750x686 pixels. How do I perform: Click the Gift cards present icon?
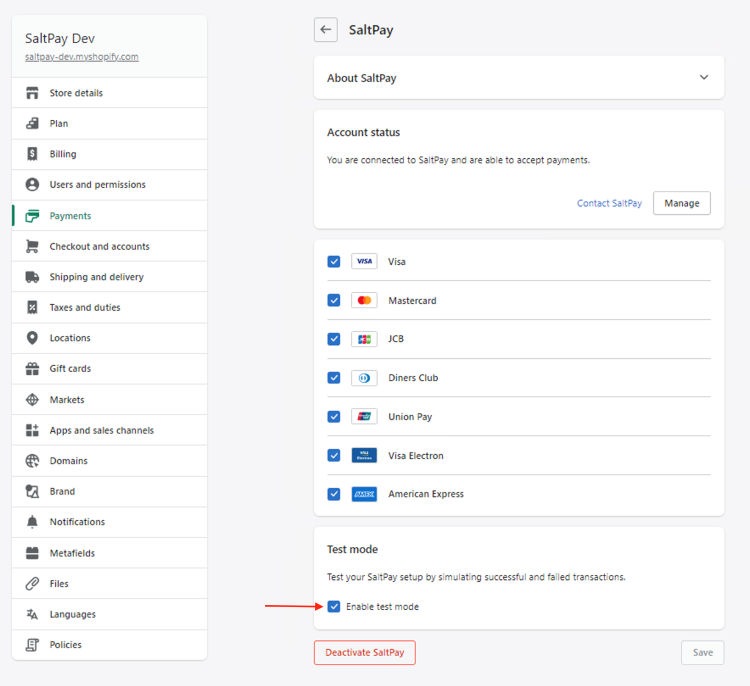[32, 369]
